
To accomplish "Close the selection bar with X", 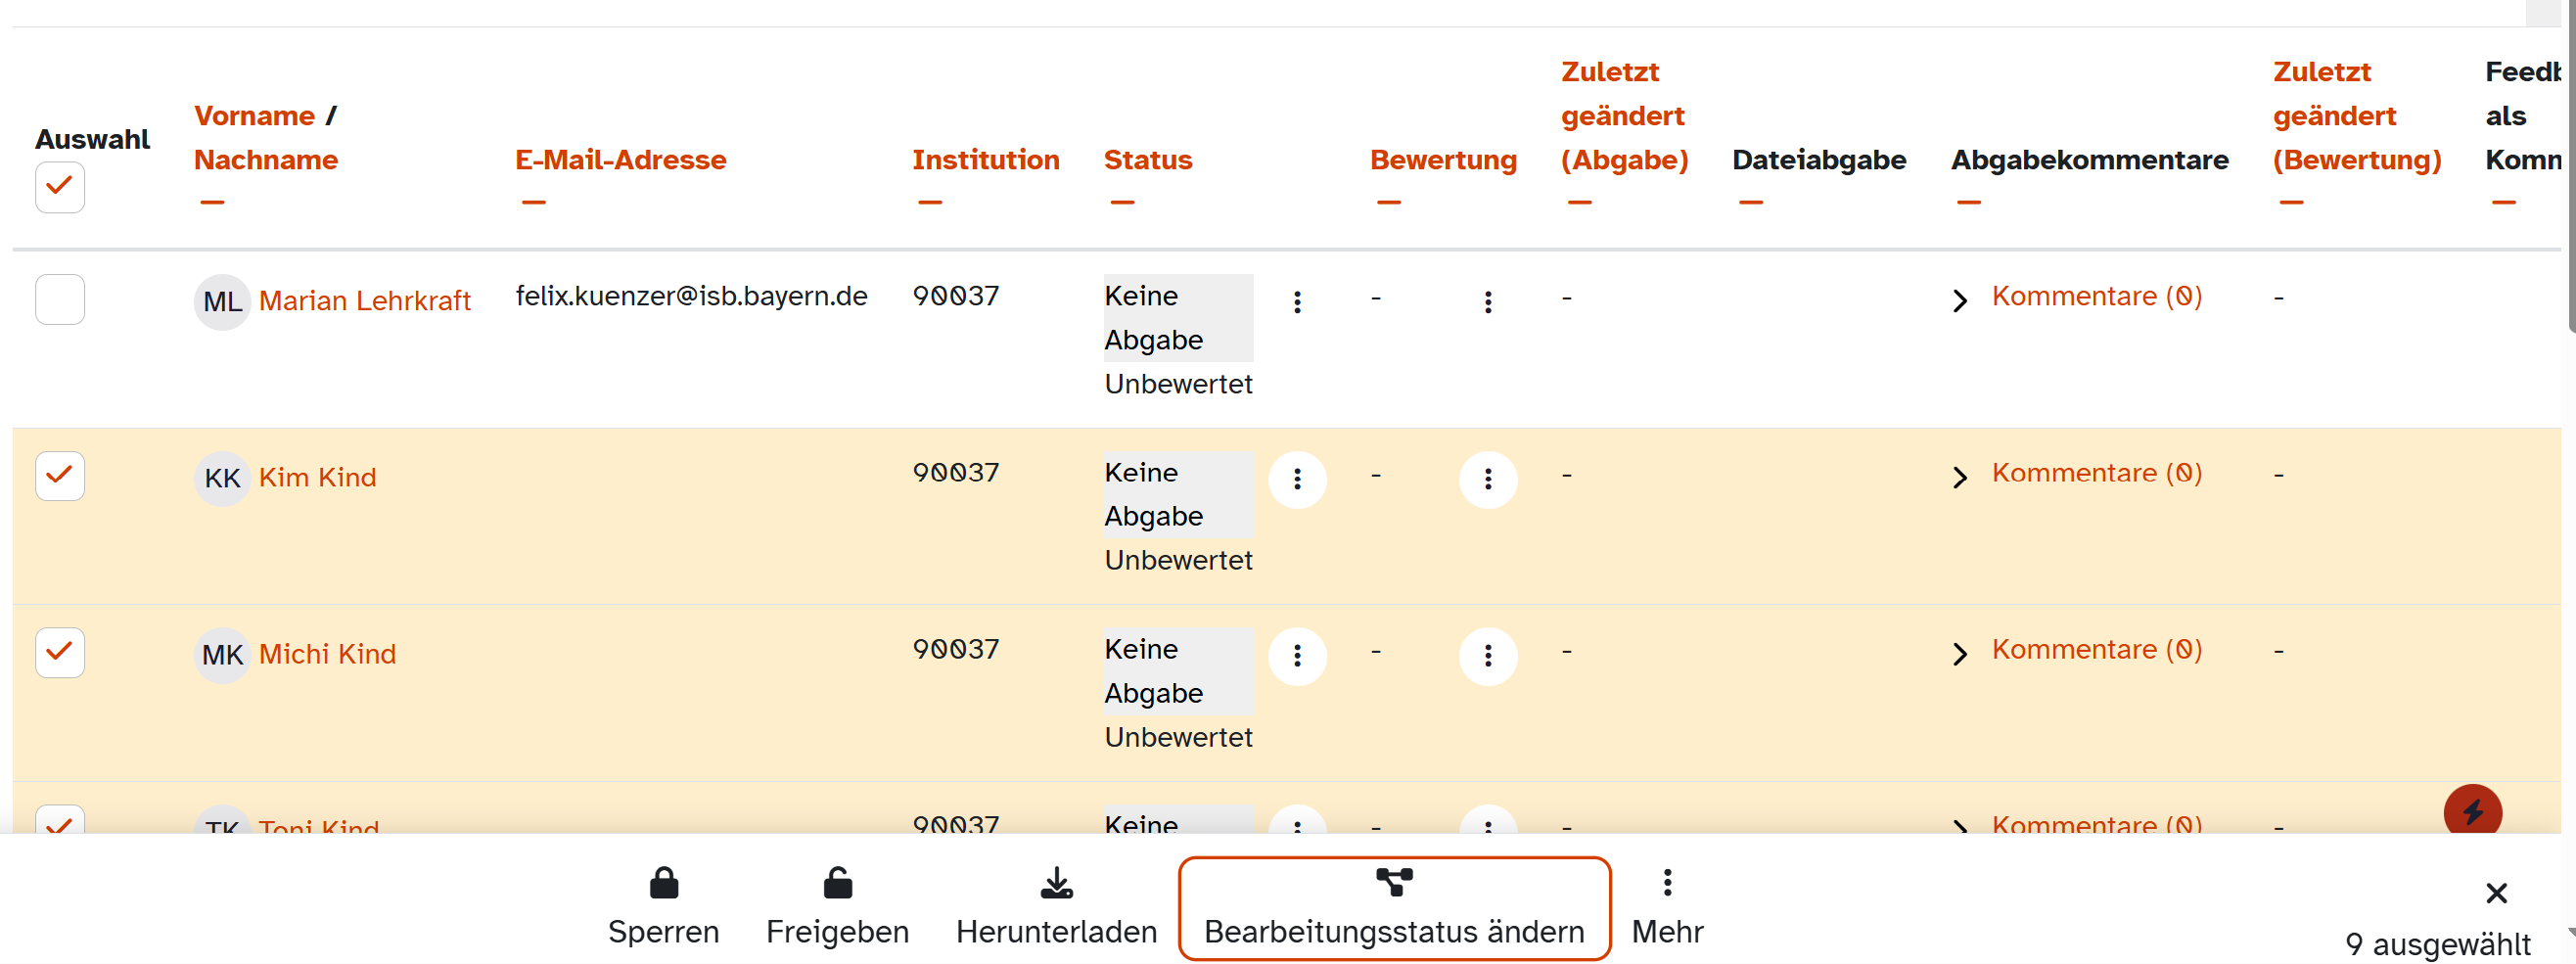I will click(2496, 892).
